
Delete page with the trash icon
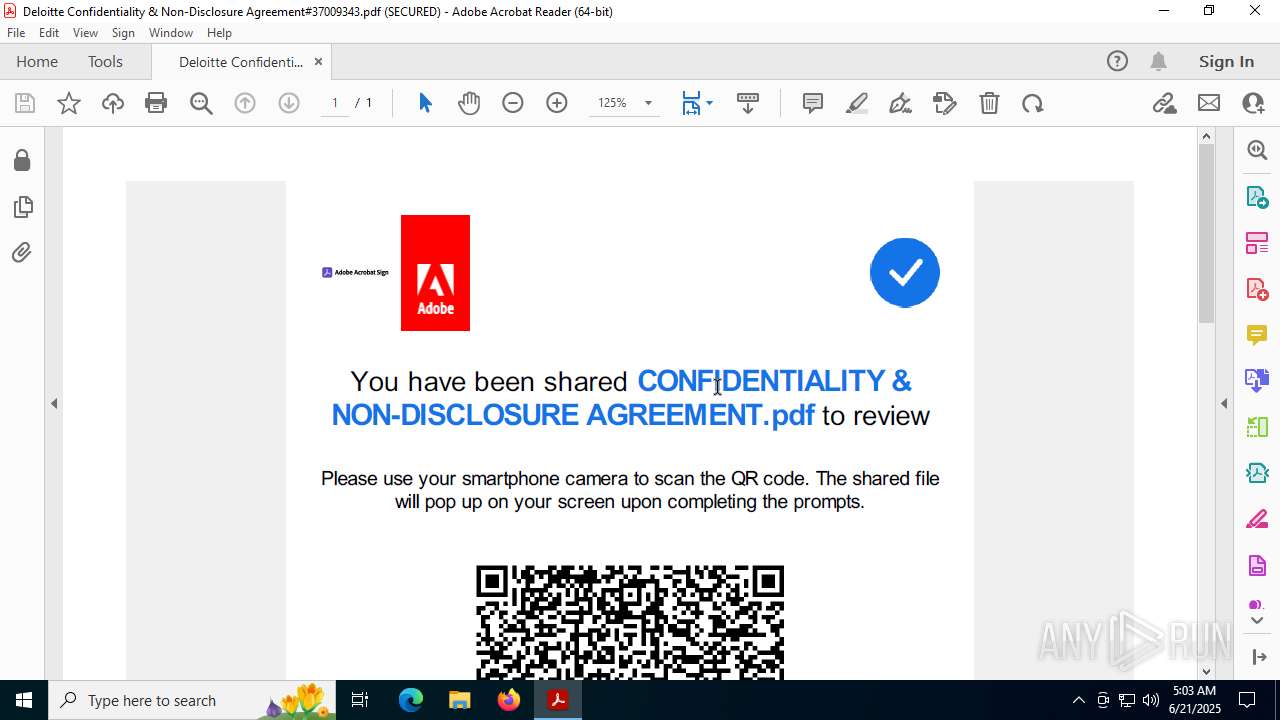tap(989, 103)
